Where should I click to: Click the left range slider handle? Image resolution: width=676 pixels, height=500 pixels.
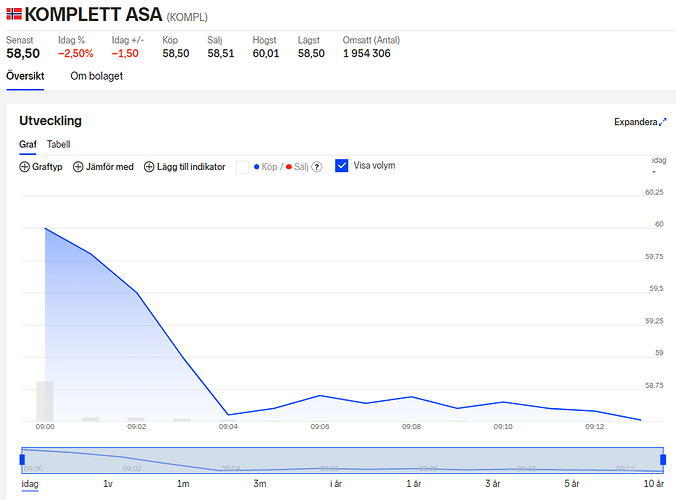(21, 459)
